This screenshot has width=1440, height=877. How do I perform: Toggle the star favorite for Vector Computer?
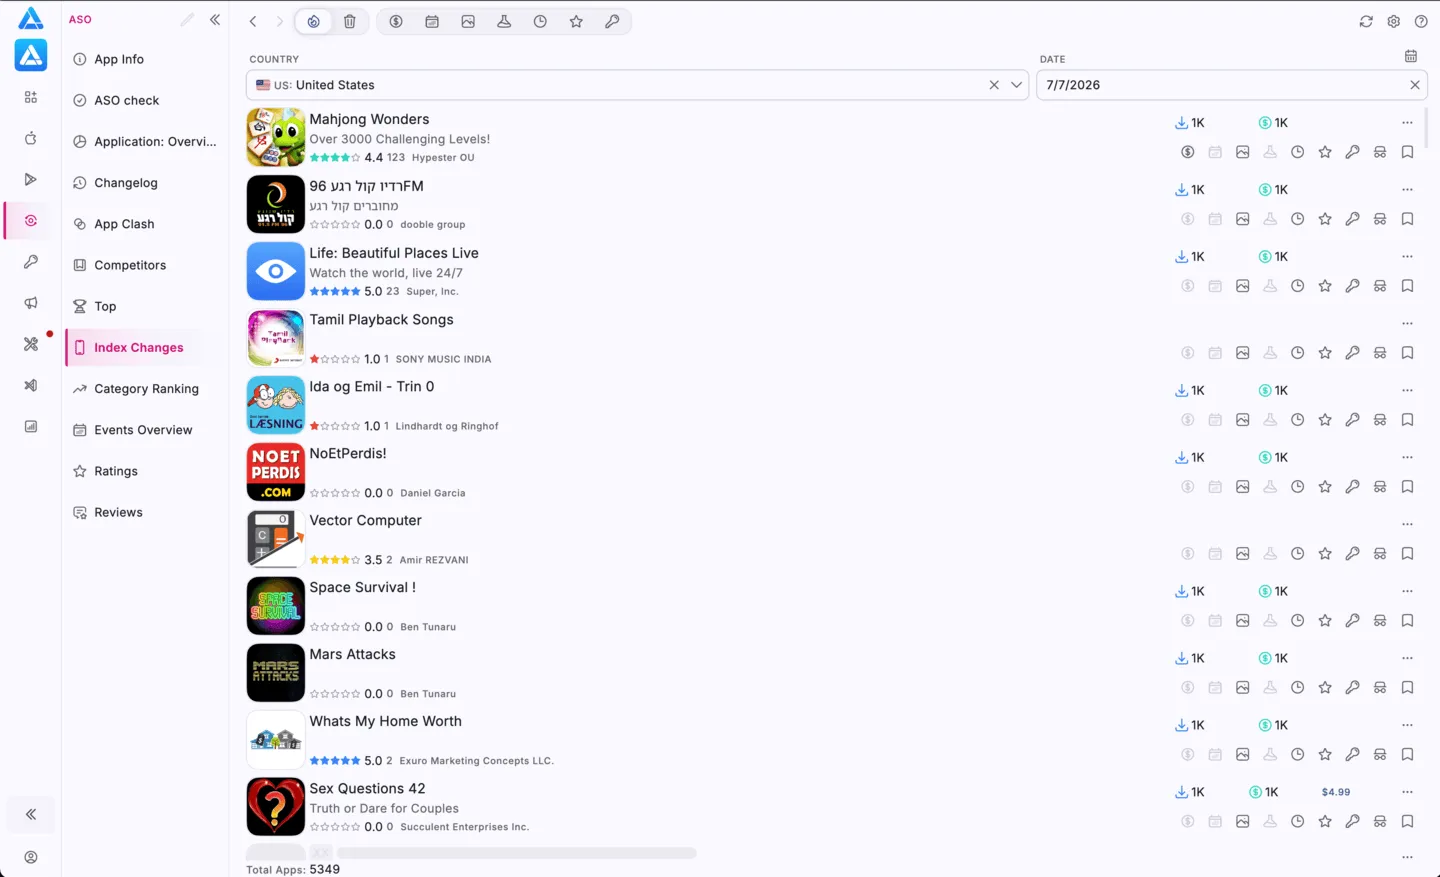click(x=1325, y=554)
